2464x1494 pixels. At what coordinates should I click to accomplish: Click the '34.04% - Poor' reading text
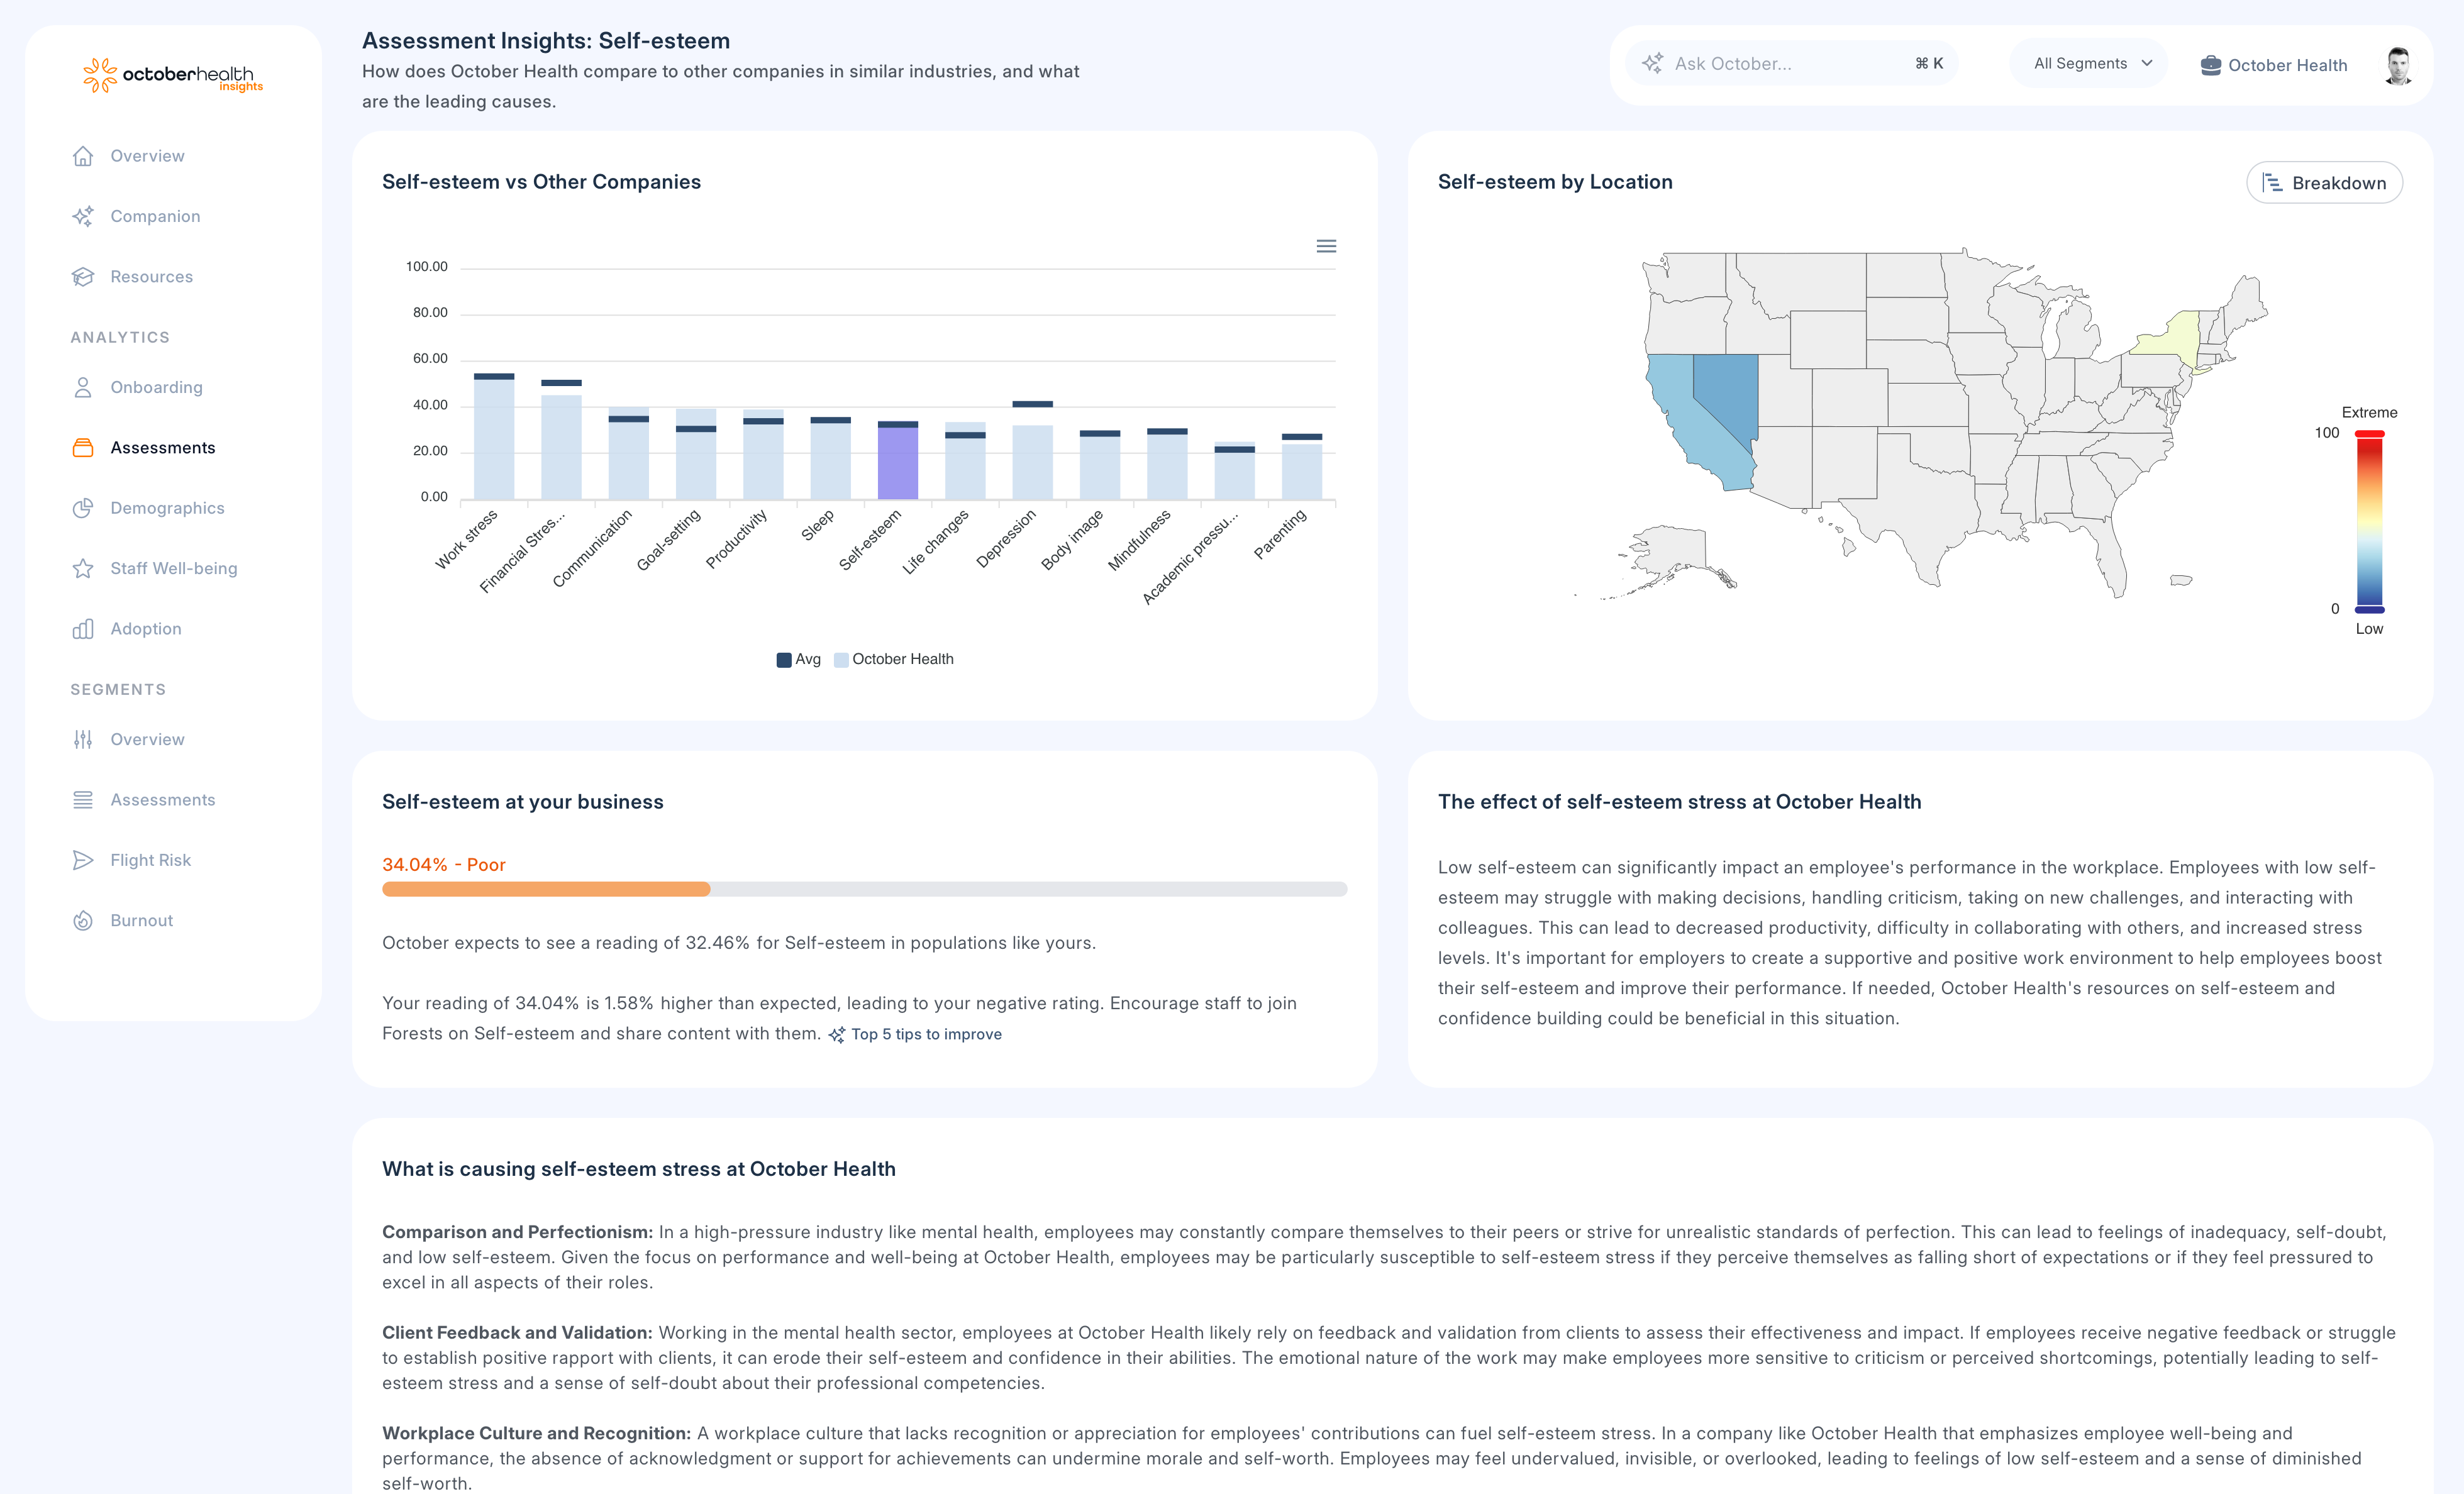(444, 865)
